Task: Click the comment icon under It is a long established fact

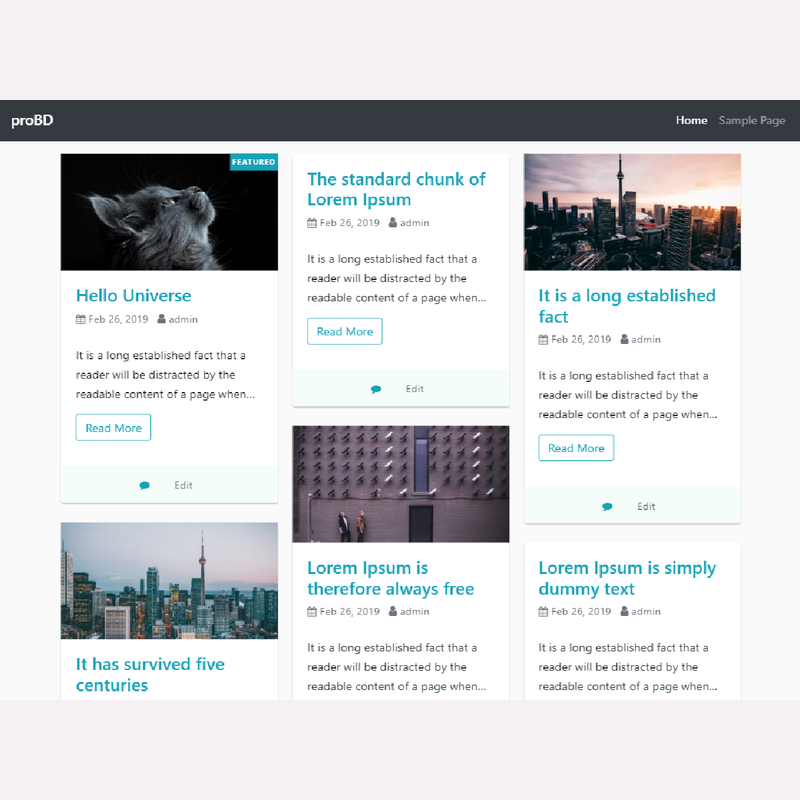Action: pyautogui.click(x=607, y=507)
